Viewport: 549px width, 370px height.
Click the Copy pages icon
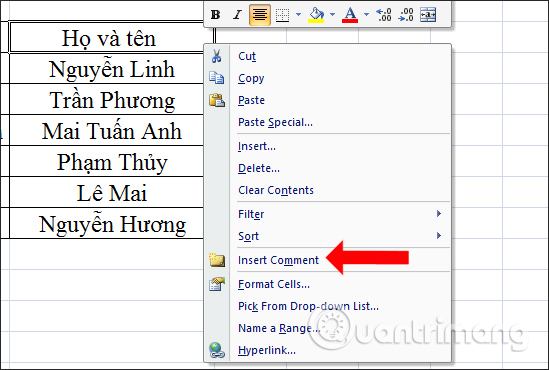click(217, 78)
